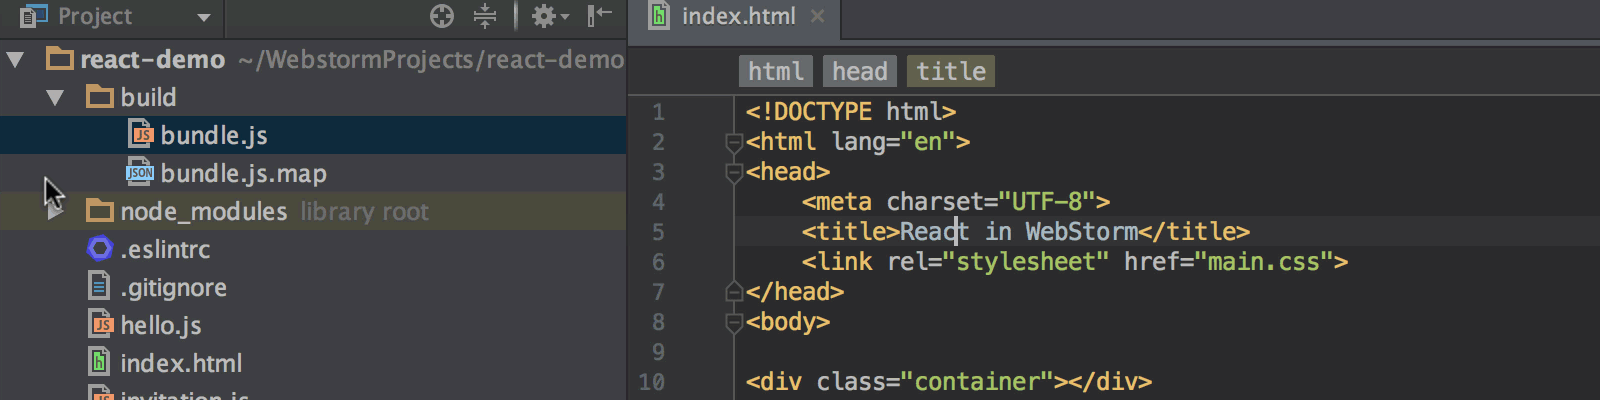Click the collapse all icon in Project toolbar
The width and height of the screenshot is (1600, 400).
tap(485, 16)
